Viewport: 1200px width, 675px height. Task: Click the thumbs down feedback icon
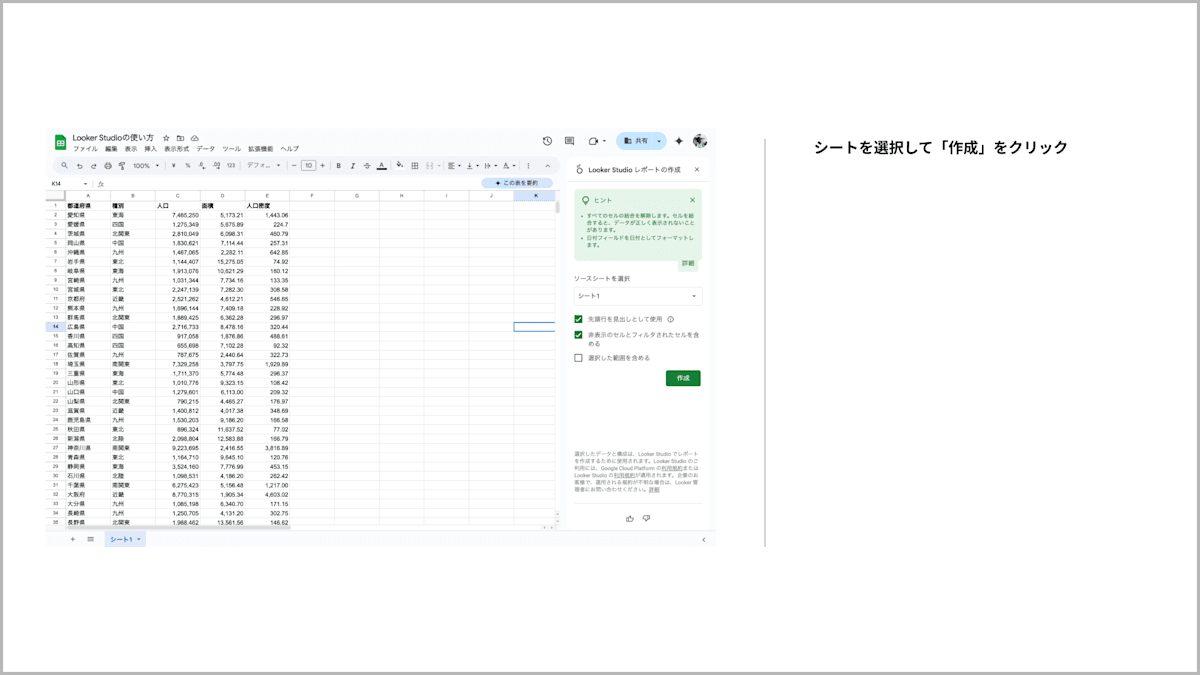point(646,518)
